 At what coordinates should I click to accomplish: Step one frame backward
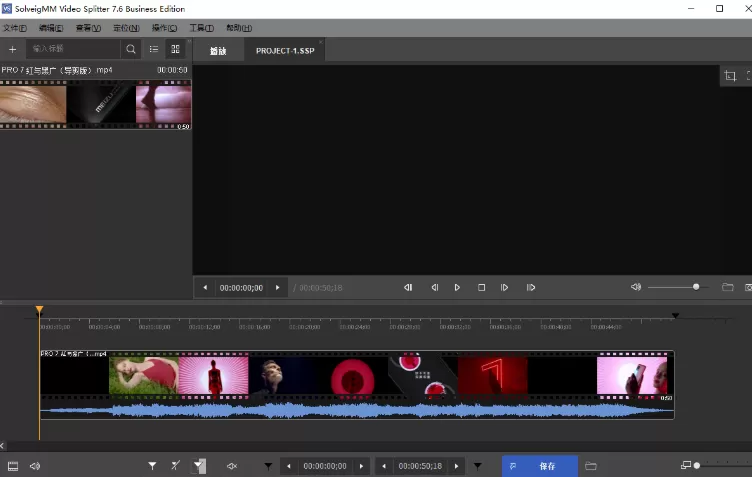(x=435, y=288)
